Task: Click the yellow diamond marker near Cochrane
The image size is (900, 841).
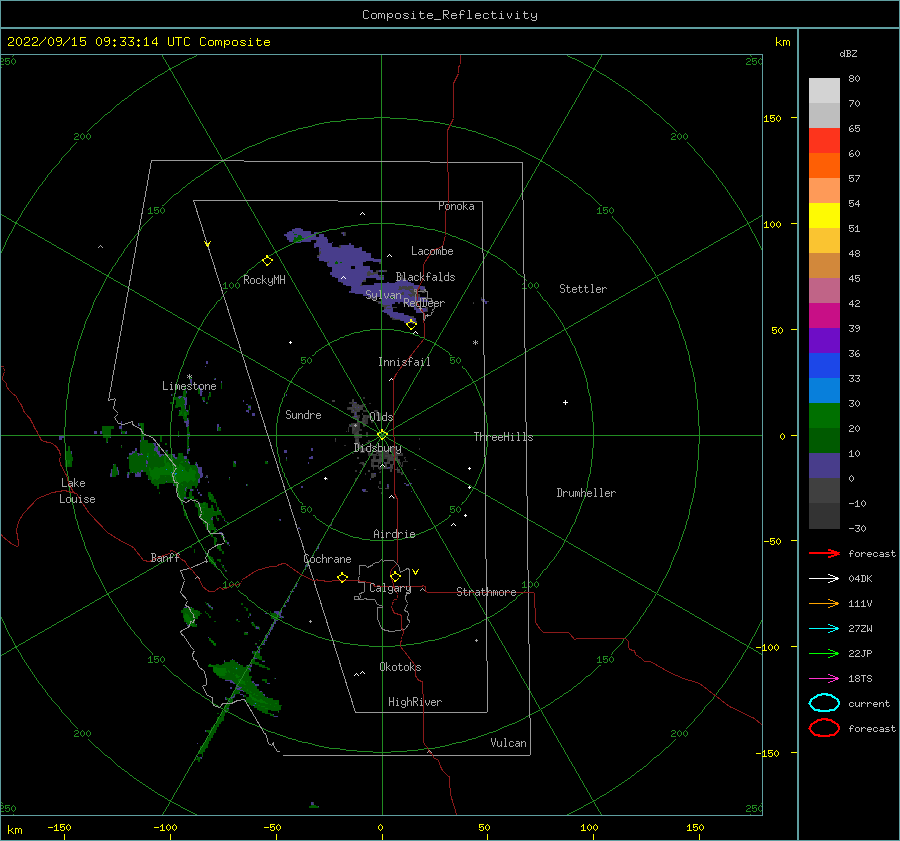Action: (x=342, y=577)
